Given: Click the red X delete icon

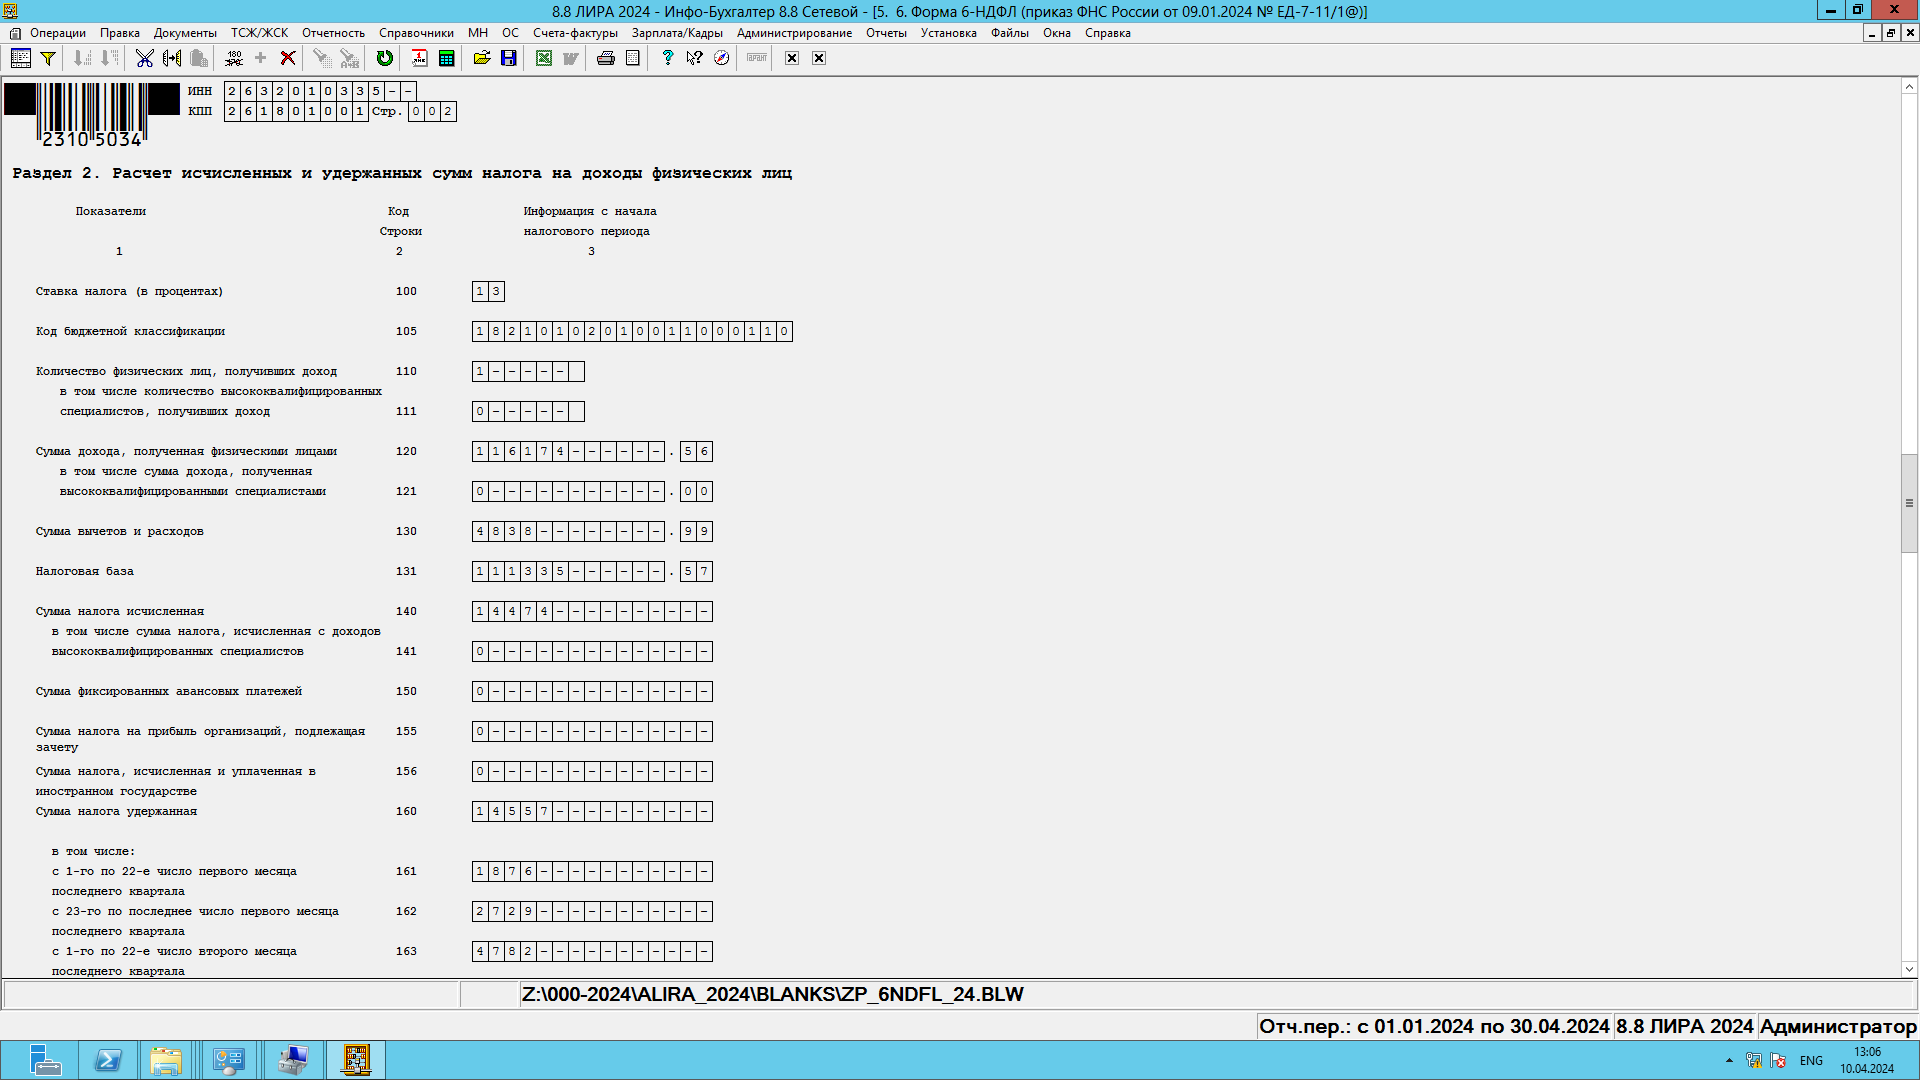Looking at the screenshot, I should coord(288,58).
